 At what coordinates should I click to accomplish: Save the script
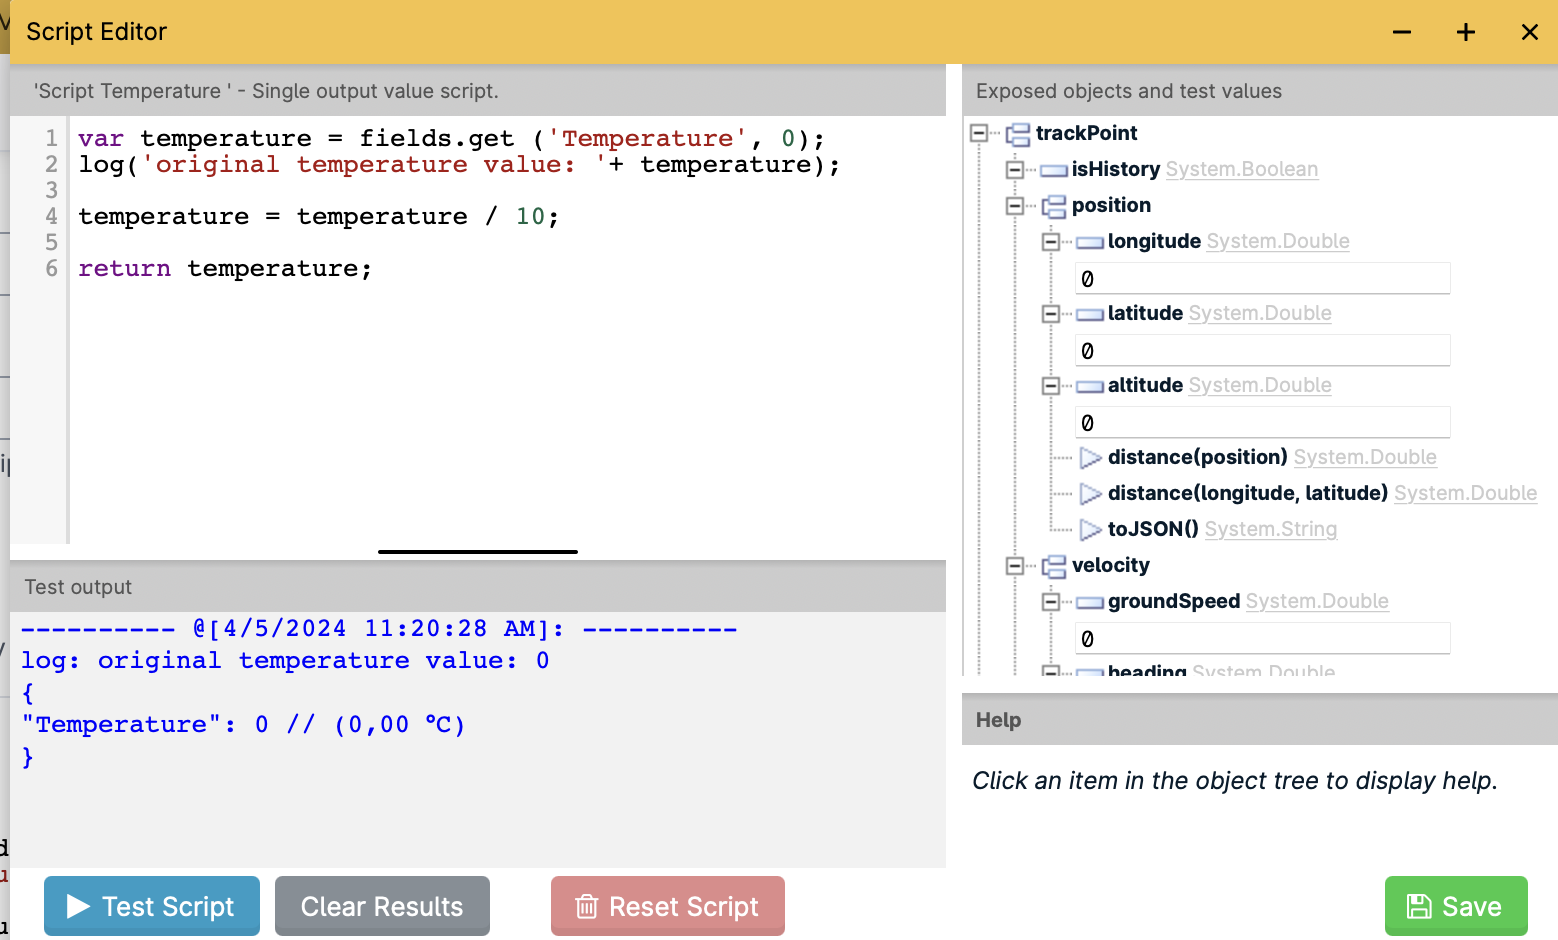[x=1455, y=906]
